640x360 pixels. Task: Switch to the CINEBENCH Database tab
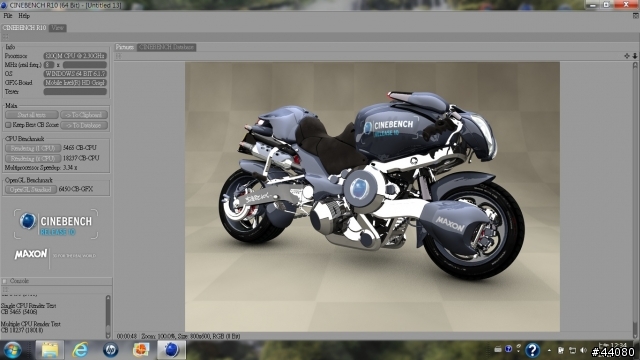click(x=166, y=47)
